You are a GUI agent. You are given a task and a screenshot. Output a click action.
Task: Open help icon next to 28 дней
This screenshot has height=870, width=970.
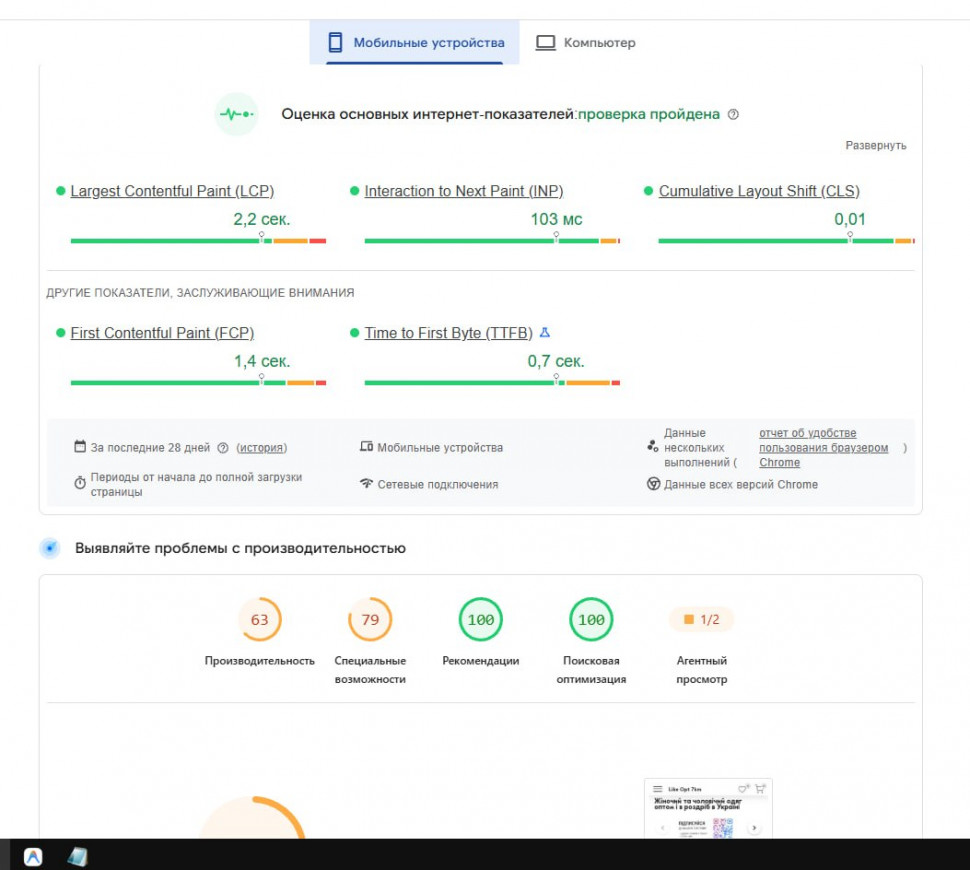pyautogui.click(x=223, y=447)
